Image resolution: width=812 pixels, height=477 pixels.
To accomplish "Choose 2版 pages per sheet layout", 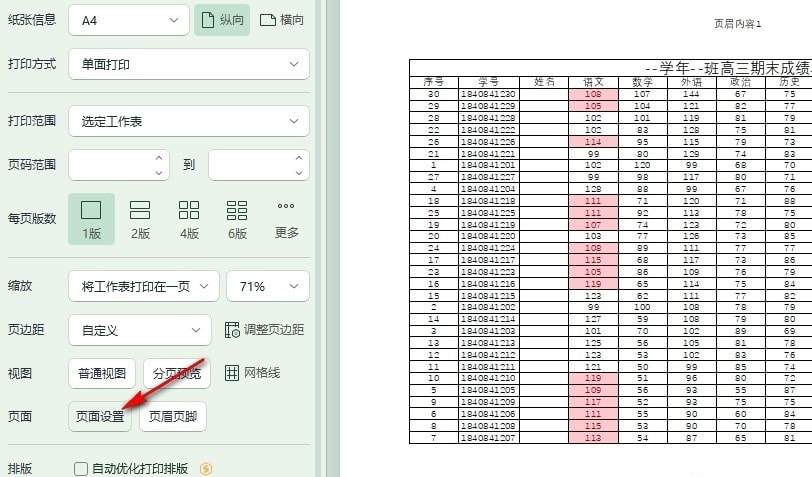I will coord(140,219).
